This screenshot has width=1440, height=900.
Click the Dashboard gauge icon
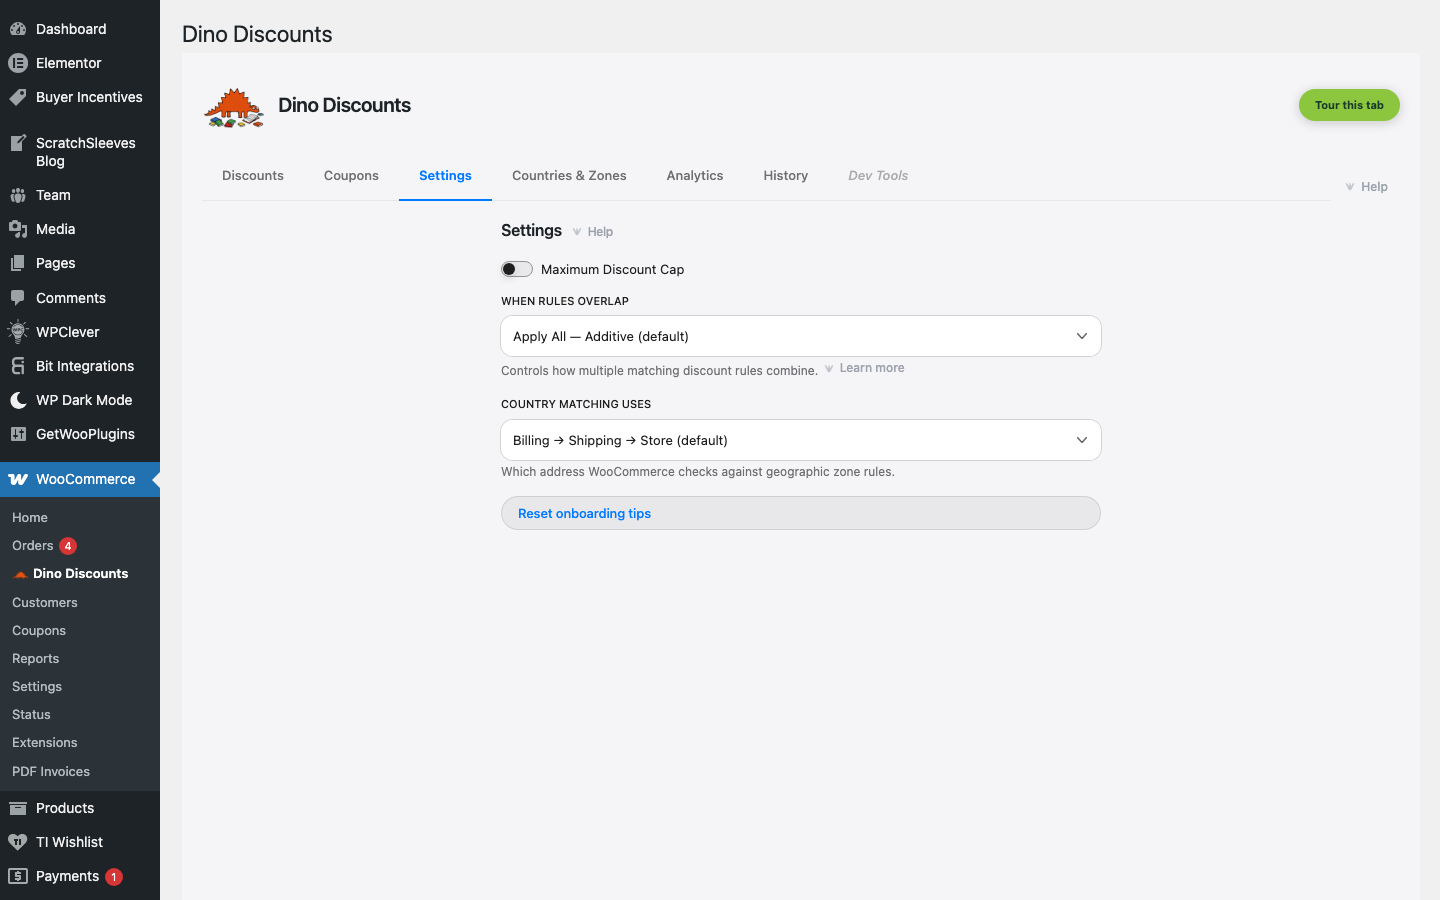click(x=18, y=29)
